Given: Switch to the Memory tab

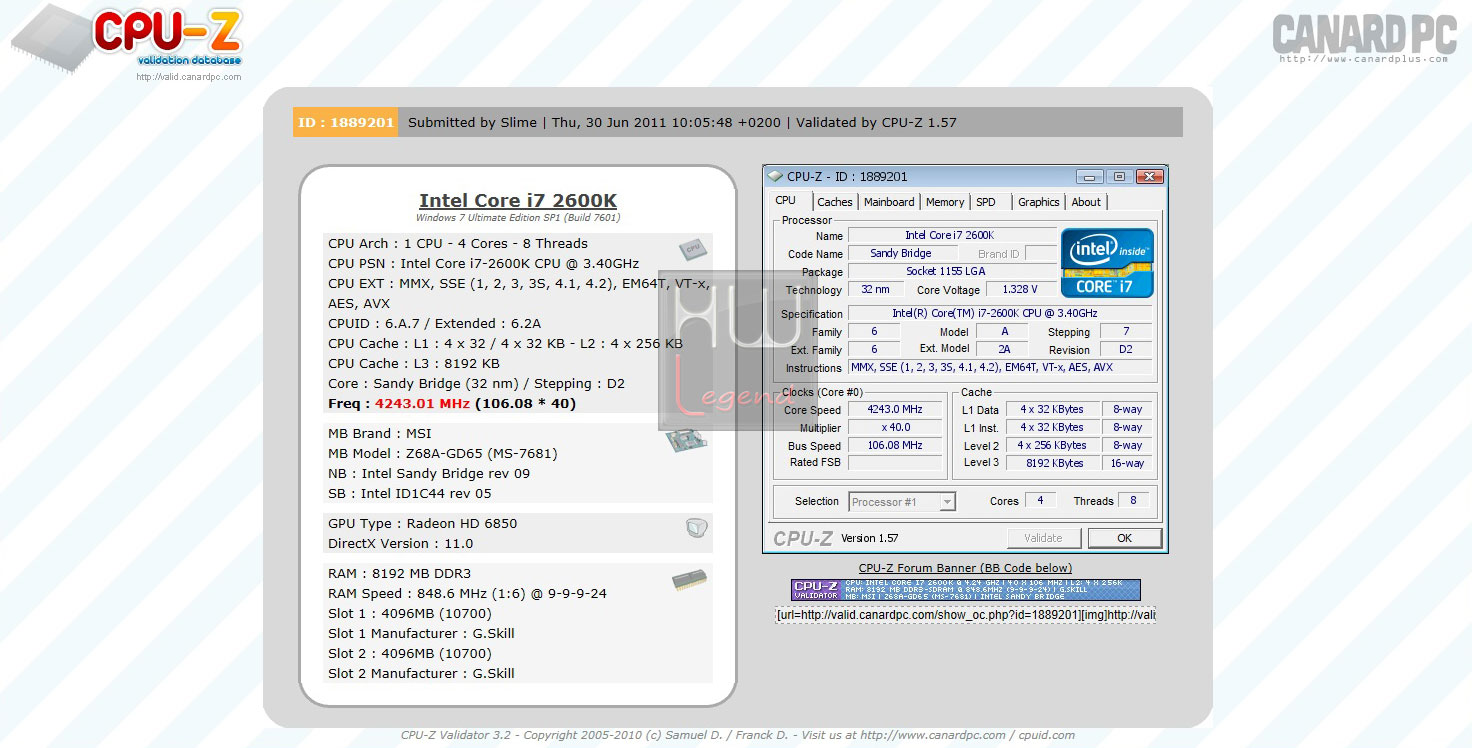Looking at the screenshot, I should (x=945, y=202).
